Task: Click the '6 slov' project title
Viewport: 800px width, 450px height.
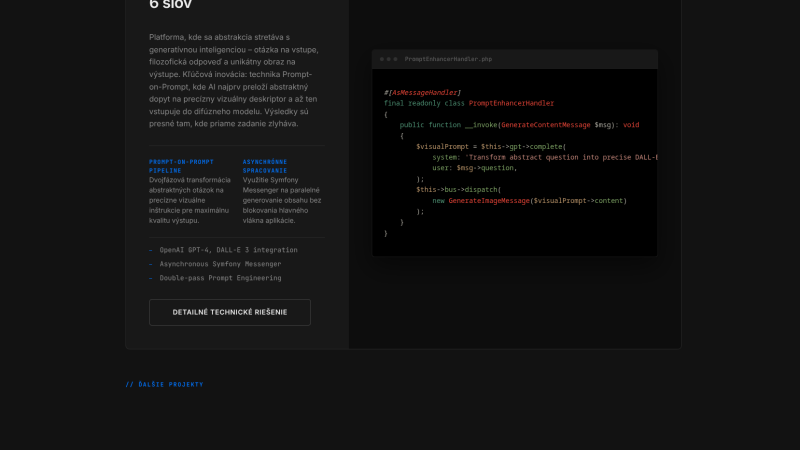Action: pyautogui.click(x=170, y=5)
